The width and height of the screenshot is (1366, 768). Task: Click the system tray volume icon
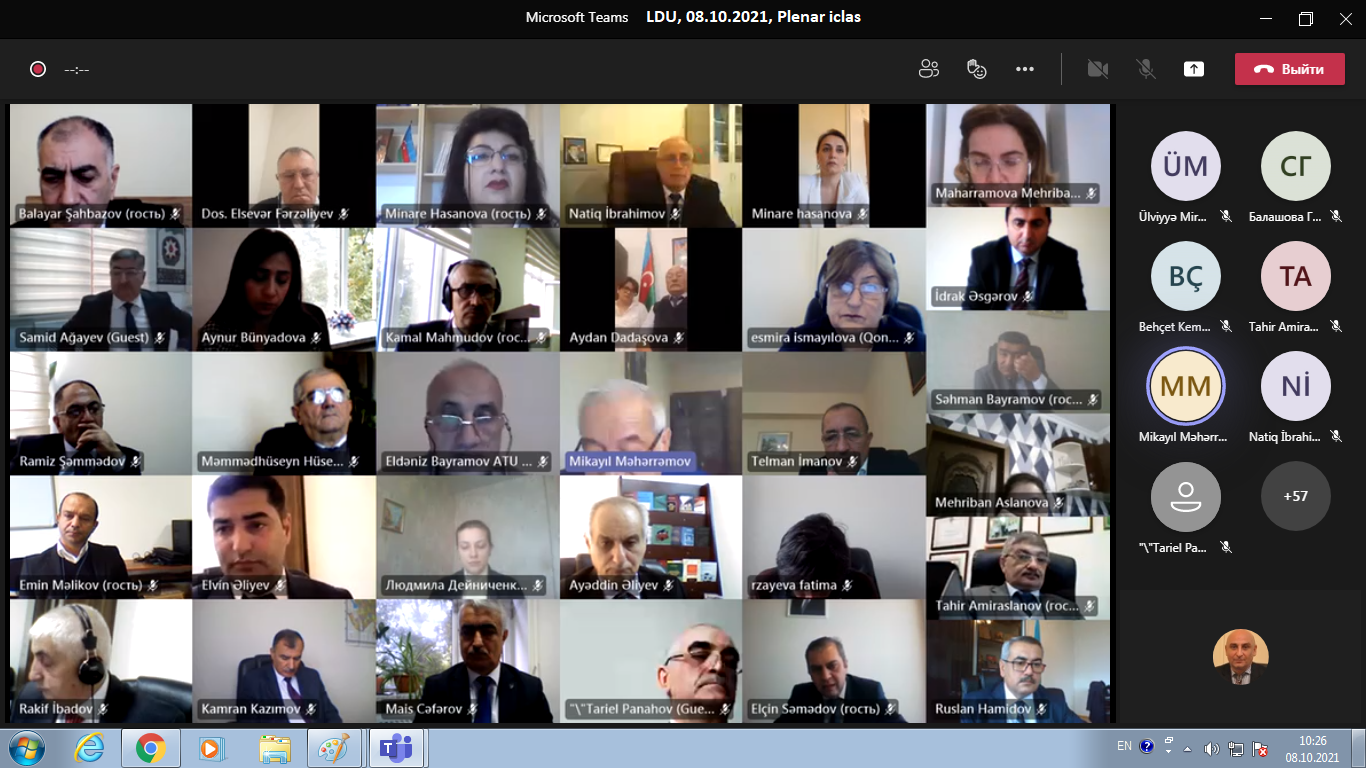point(1212,748)
